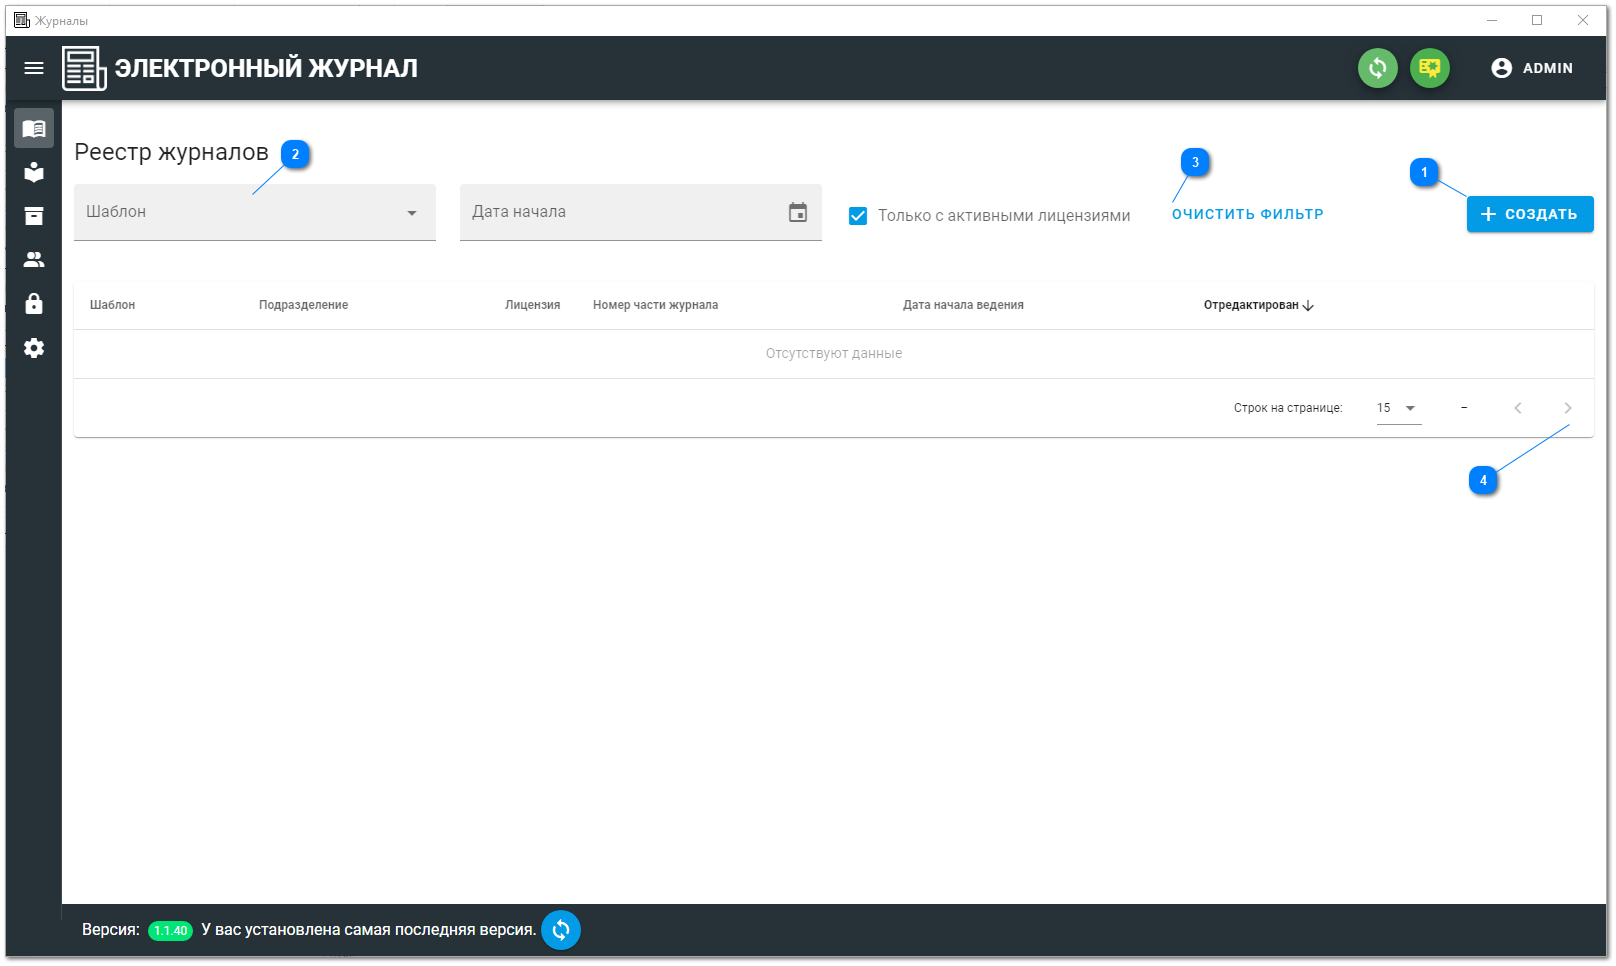Click the green license certificate icon

click(x=1429, y=68)
